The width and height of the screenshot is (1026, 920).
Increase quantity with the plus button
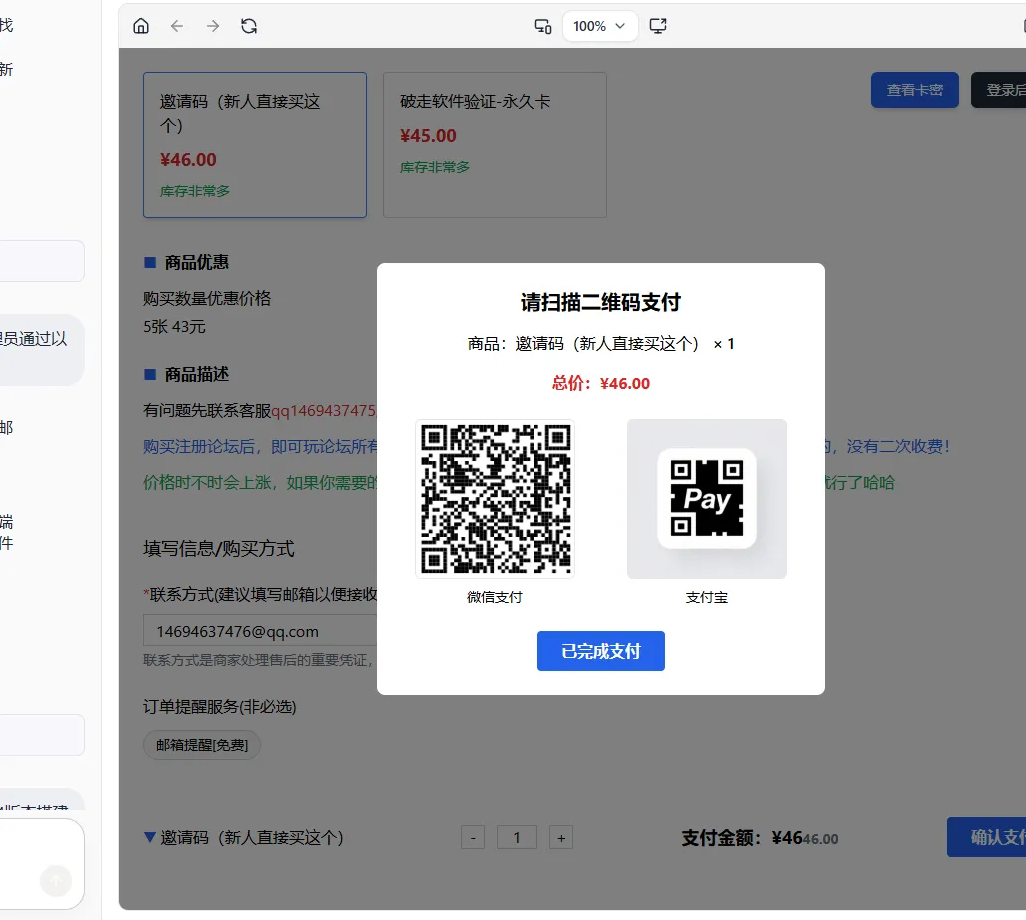(x=560, y=837)
